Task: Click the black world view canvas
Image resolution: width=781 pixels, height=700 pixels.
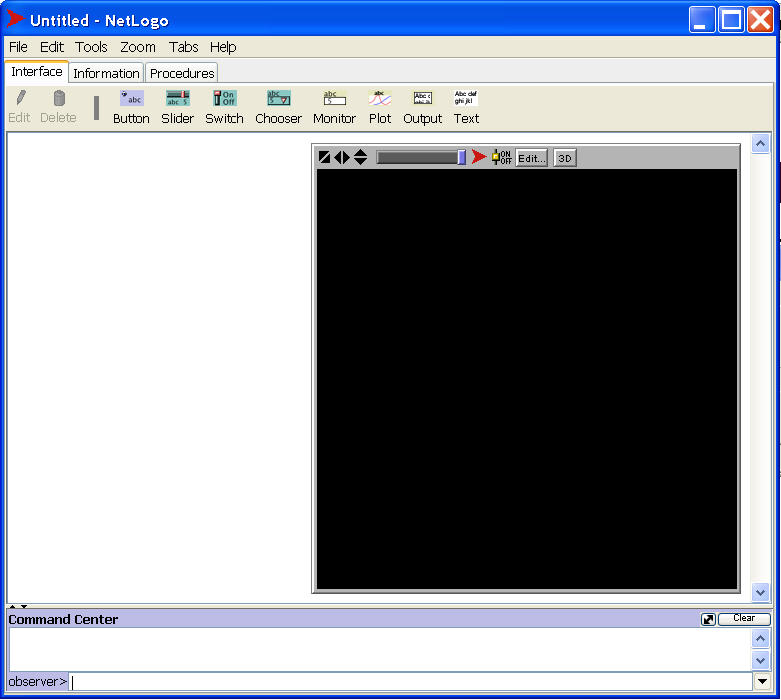Action: (526, 379)
